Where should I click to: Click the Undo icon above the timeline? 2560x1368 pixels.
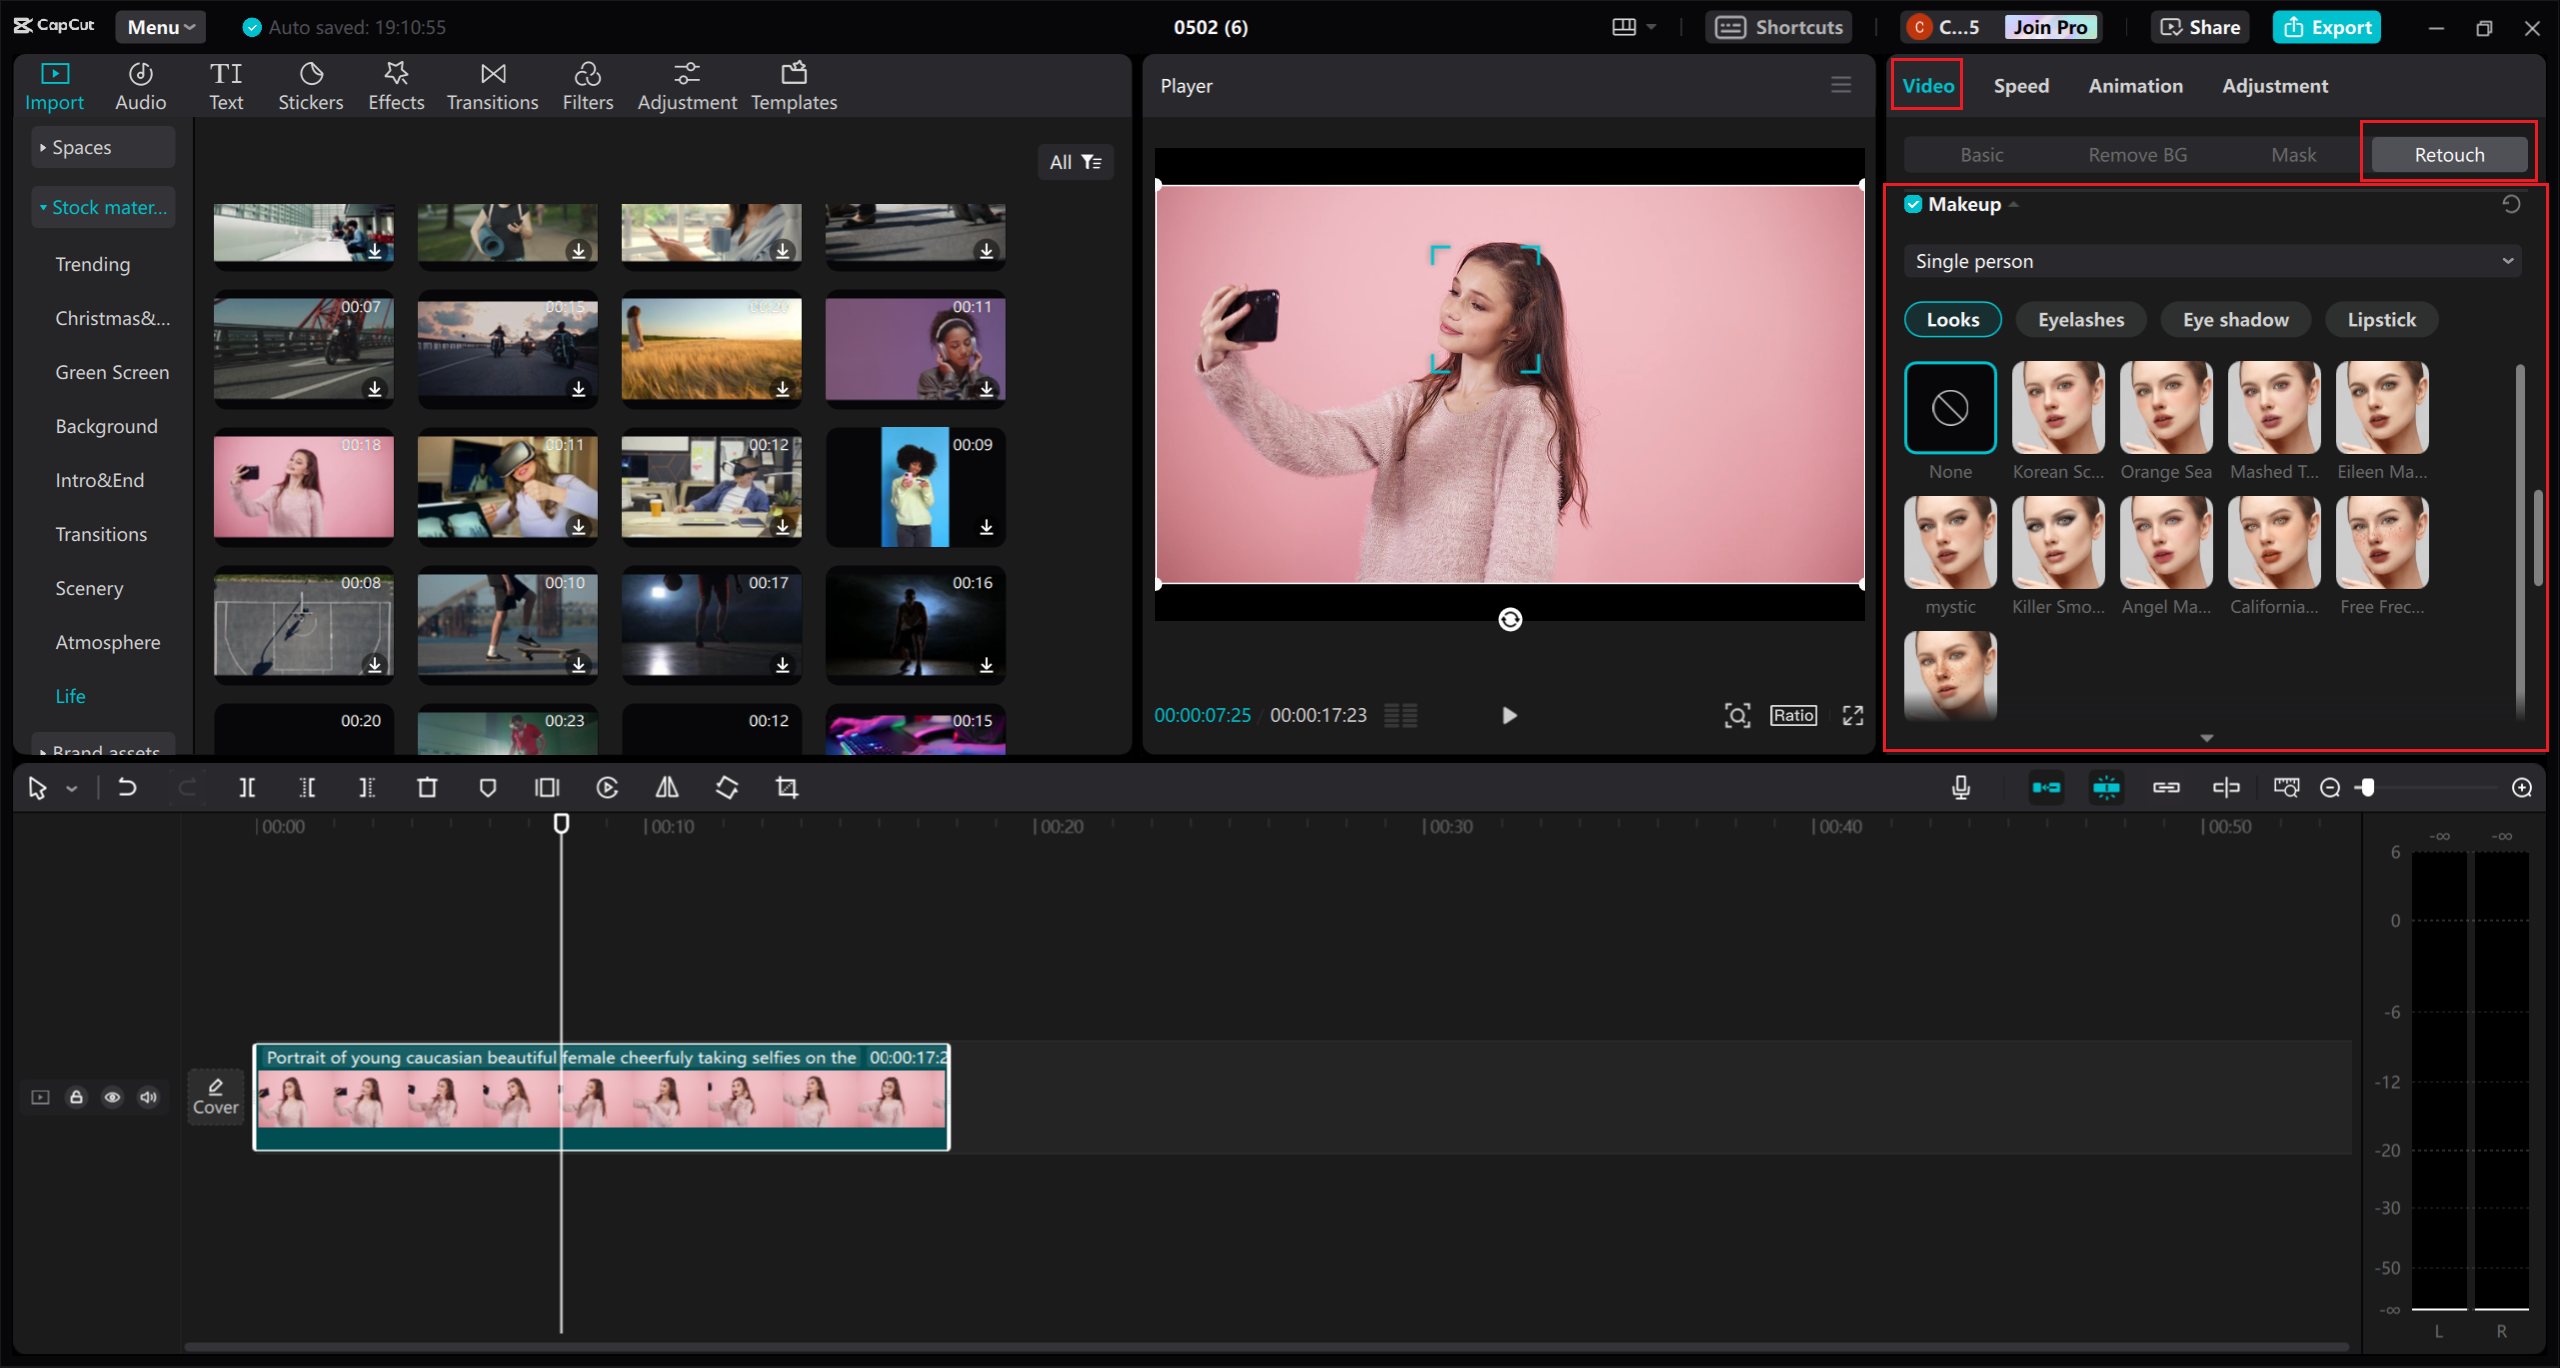point(127,787)
